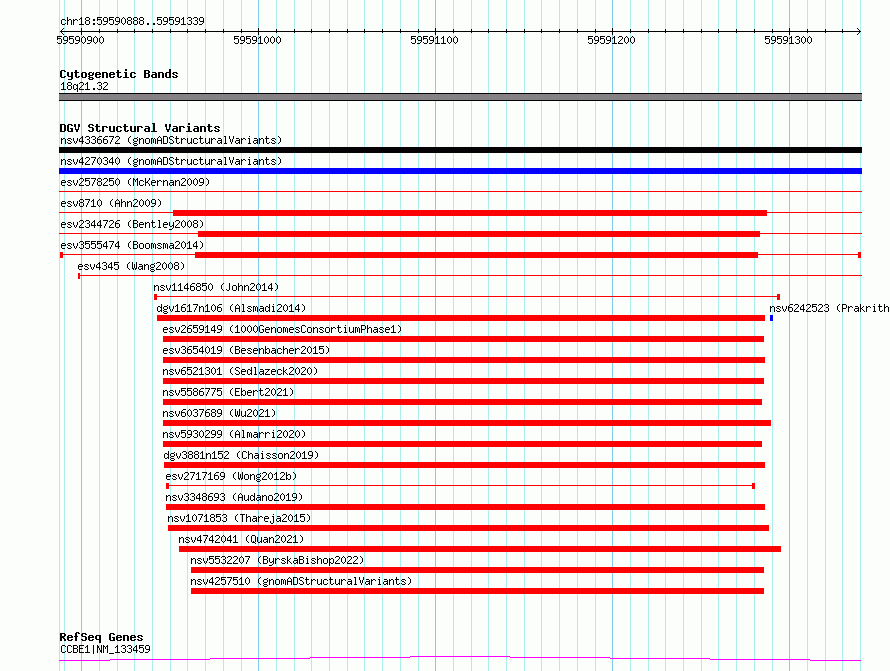Click the DGV Structural Variants track title
Viewport: 890px width, 671px height.
click(x=139, y=128)
